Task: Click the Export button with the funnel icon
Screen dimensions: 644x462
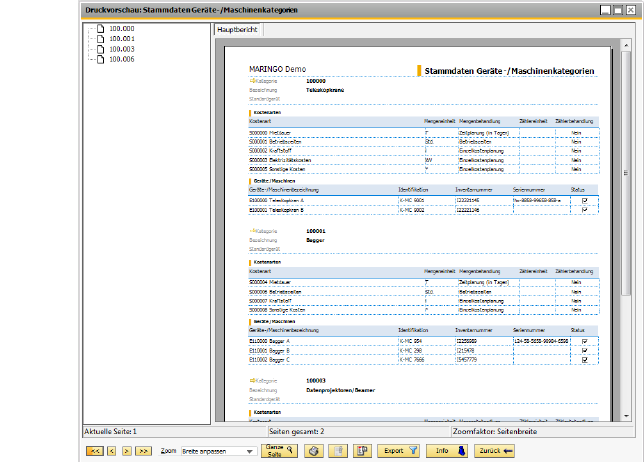Action: (398, 451)
